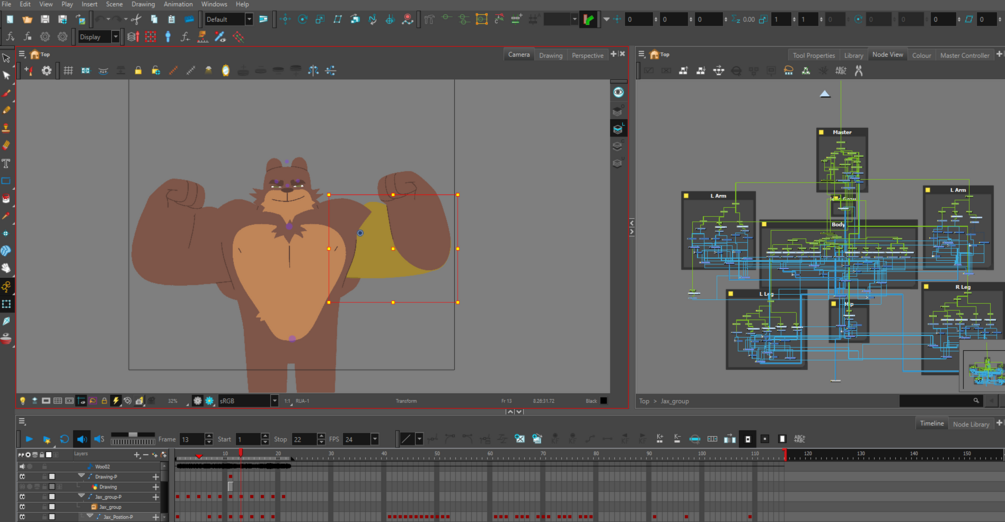Switch to the Library tab
Screen dimensions: 1005x522
coord(854,55)
